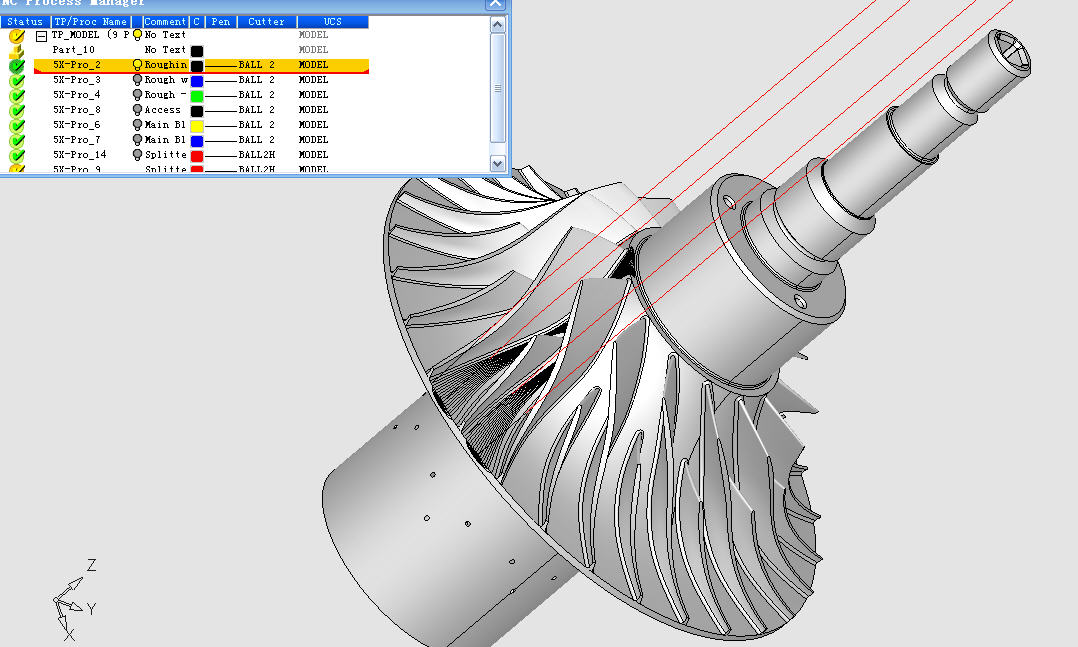Toggle the 5X-Pro_4 light bulb display
Screen dimensions: 1078x647
click(x=137, y=95)
